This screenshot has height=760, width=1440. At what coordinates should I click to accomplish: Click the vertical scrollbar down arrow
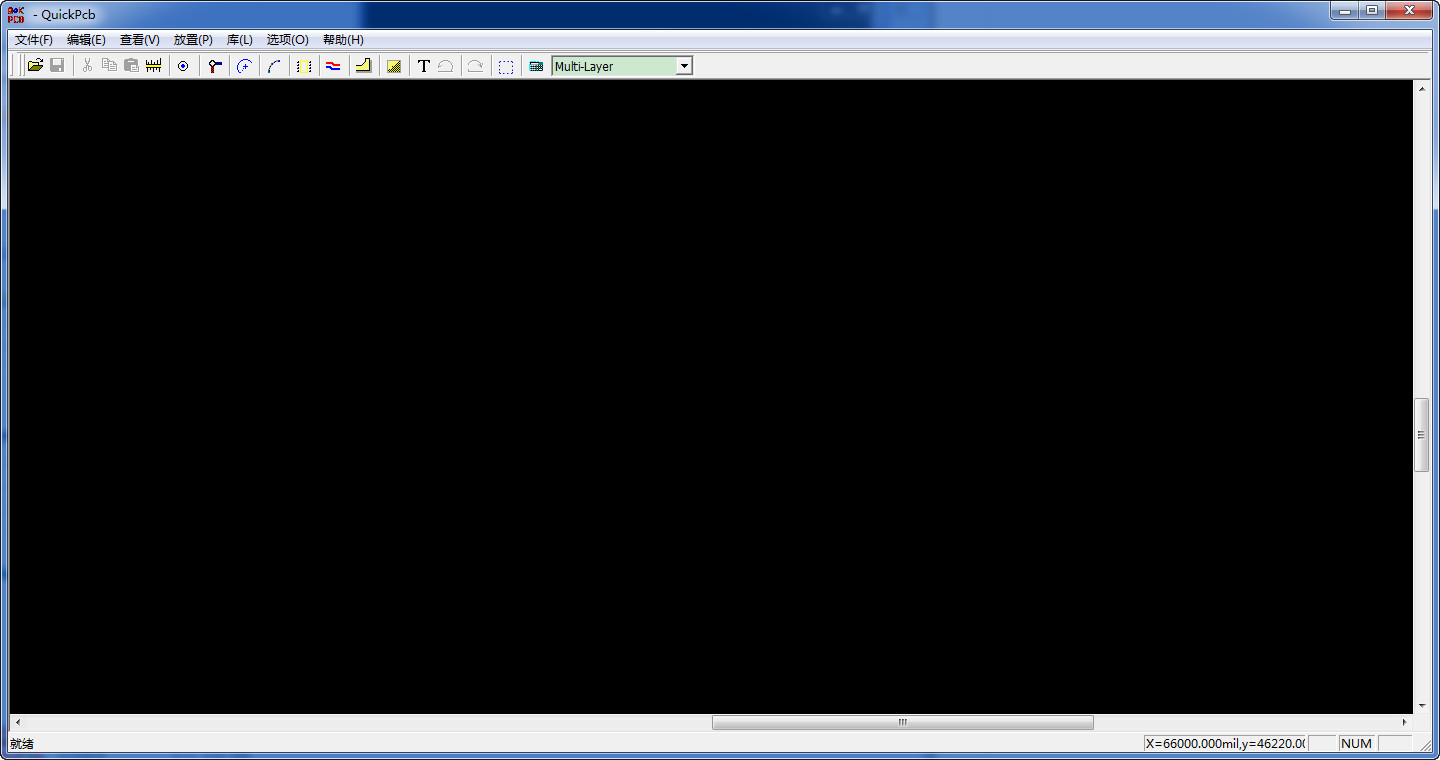click(1421, 705)
